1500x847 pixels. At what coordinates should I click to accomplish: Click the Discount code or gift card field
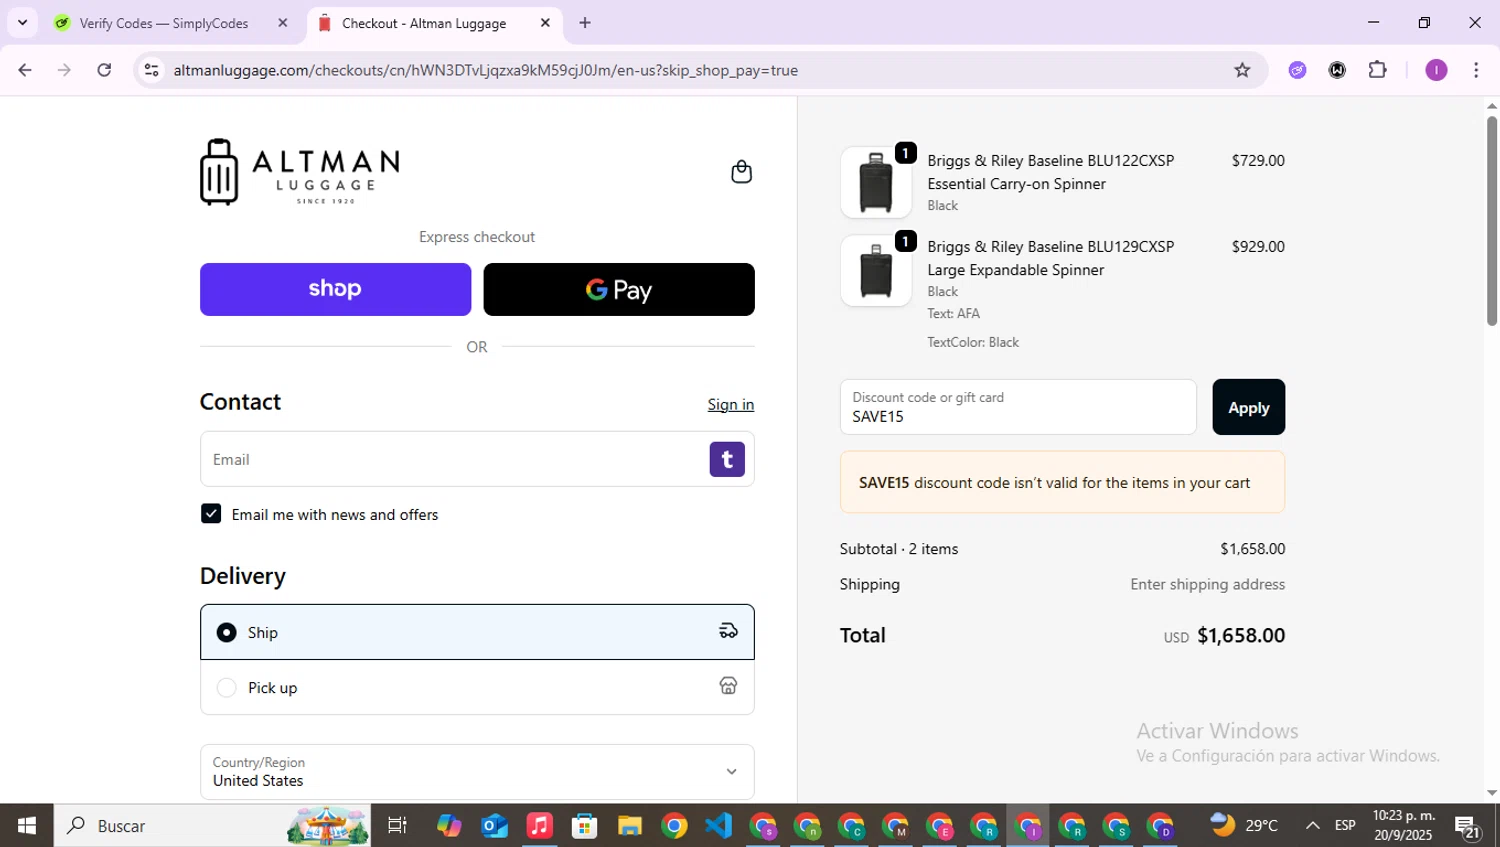click(1018, 407)
